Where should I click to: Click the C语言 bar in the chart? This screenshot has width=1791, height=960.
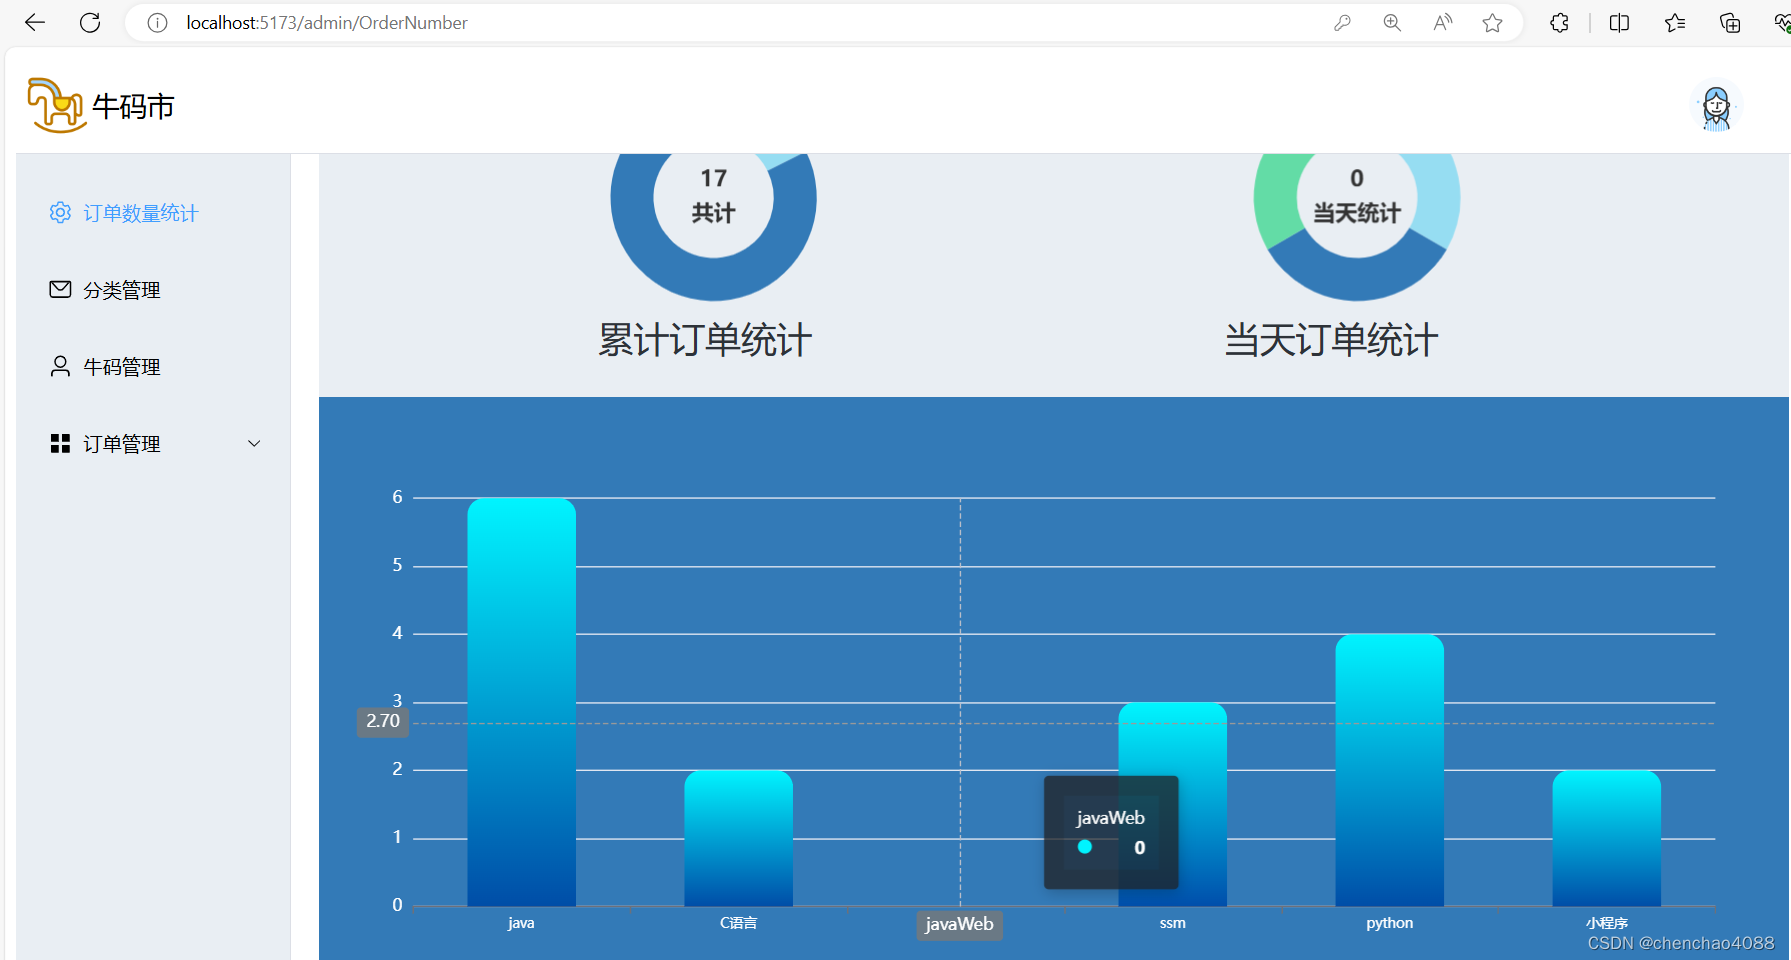click(738, 838)
